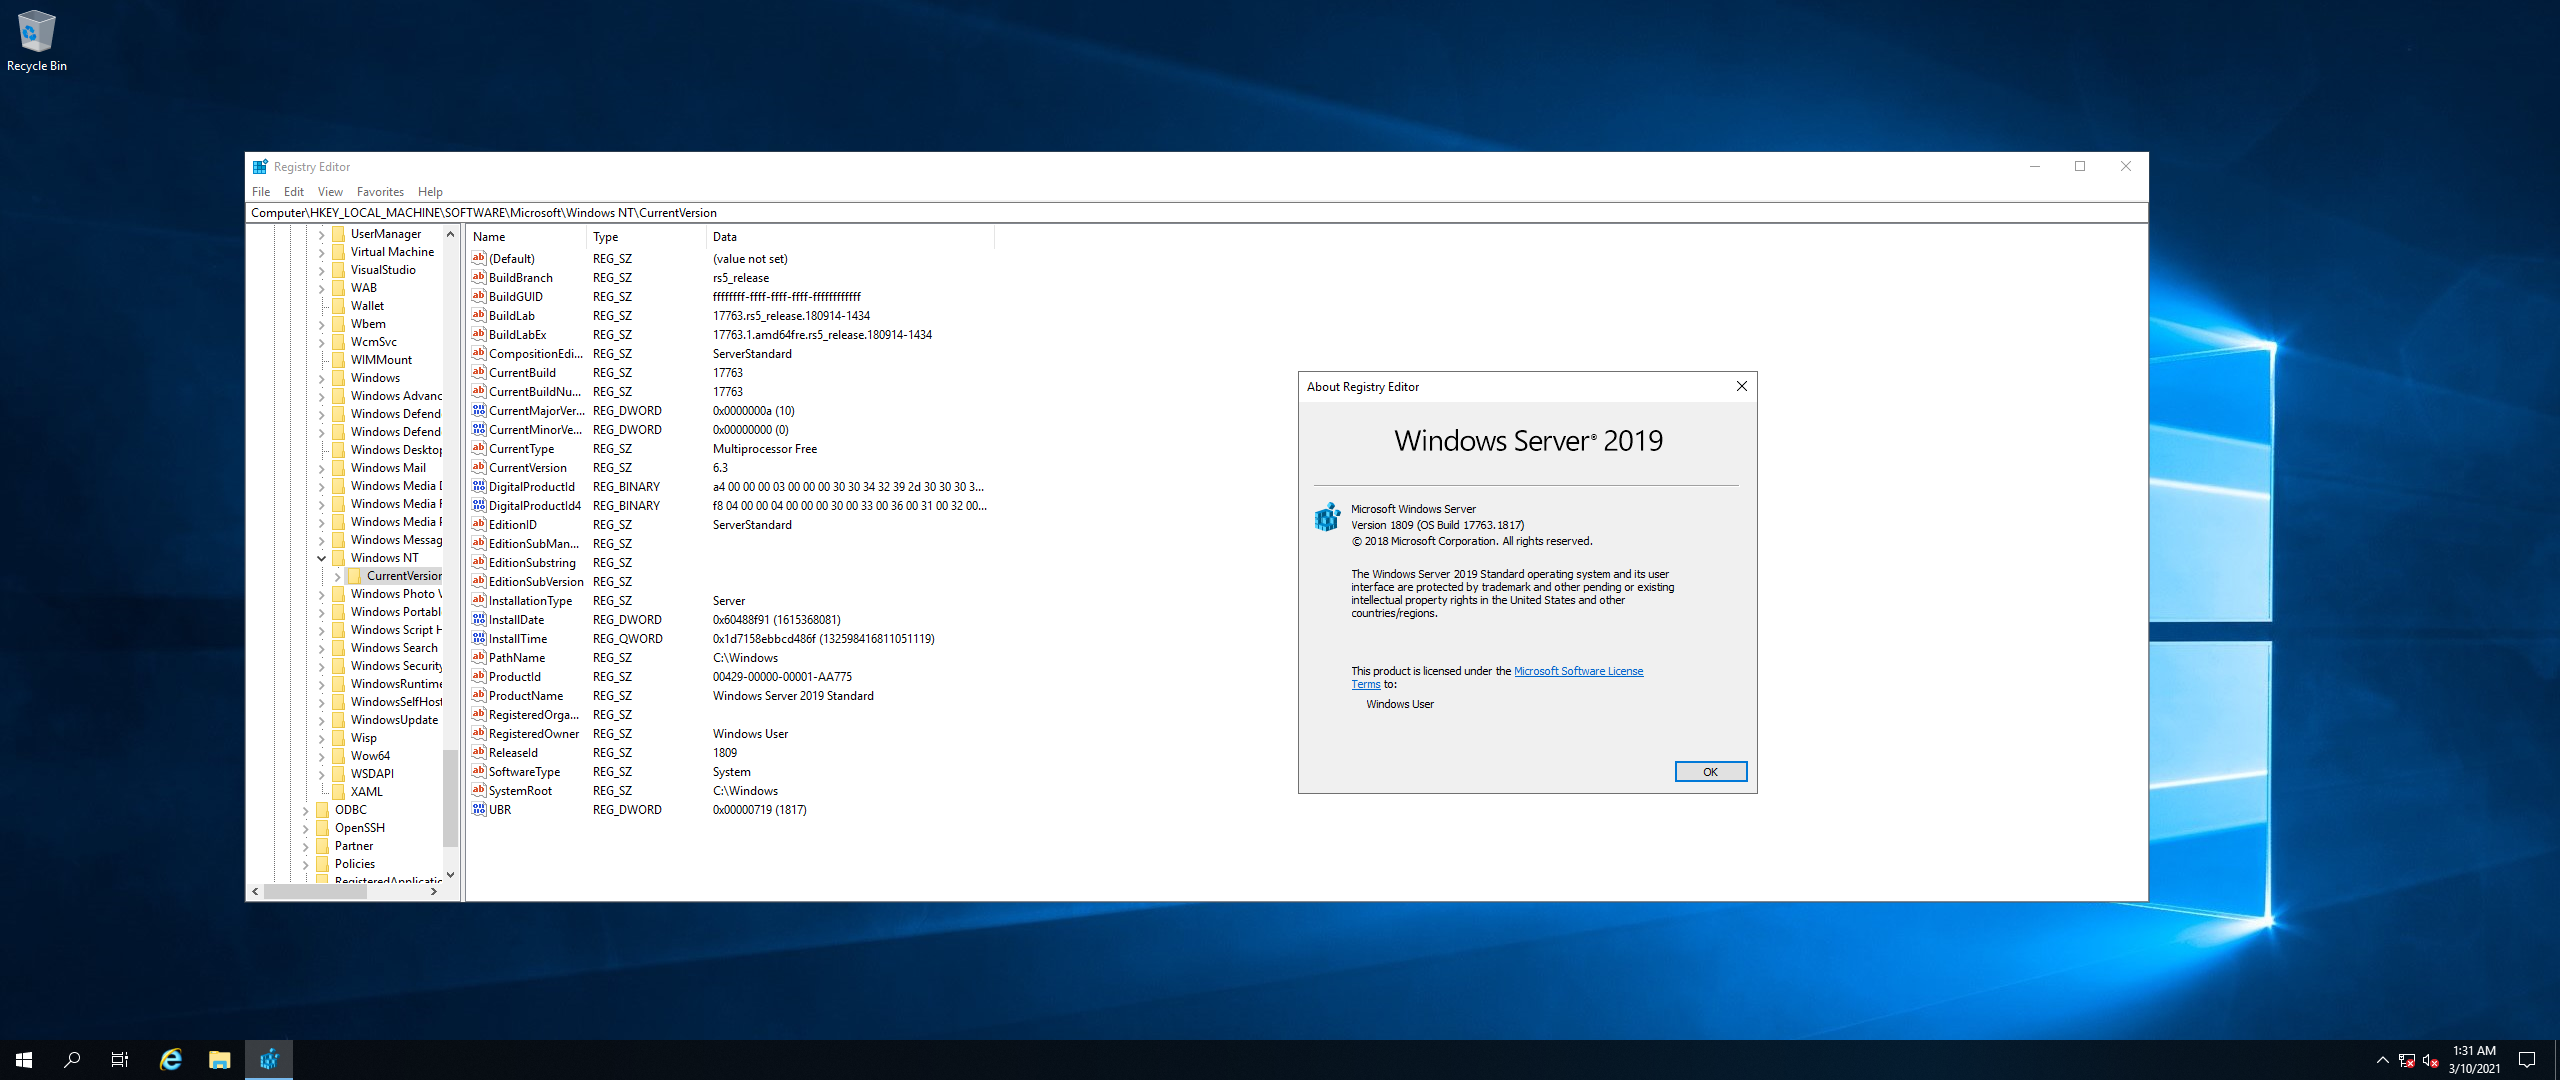Open the Favorites menu

pos(380,191)
